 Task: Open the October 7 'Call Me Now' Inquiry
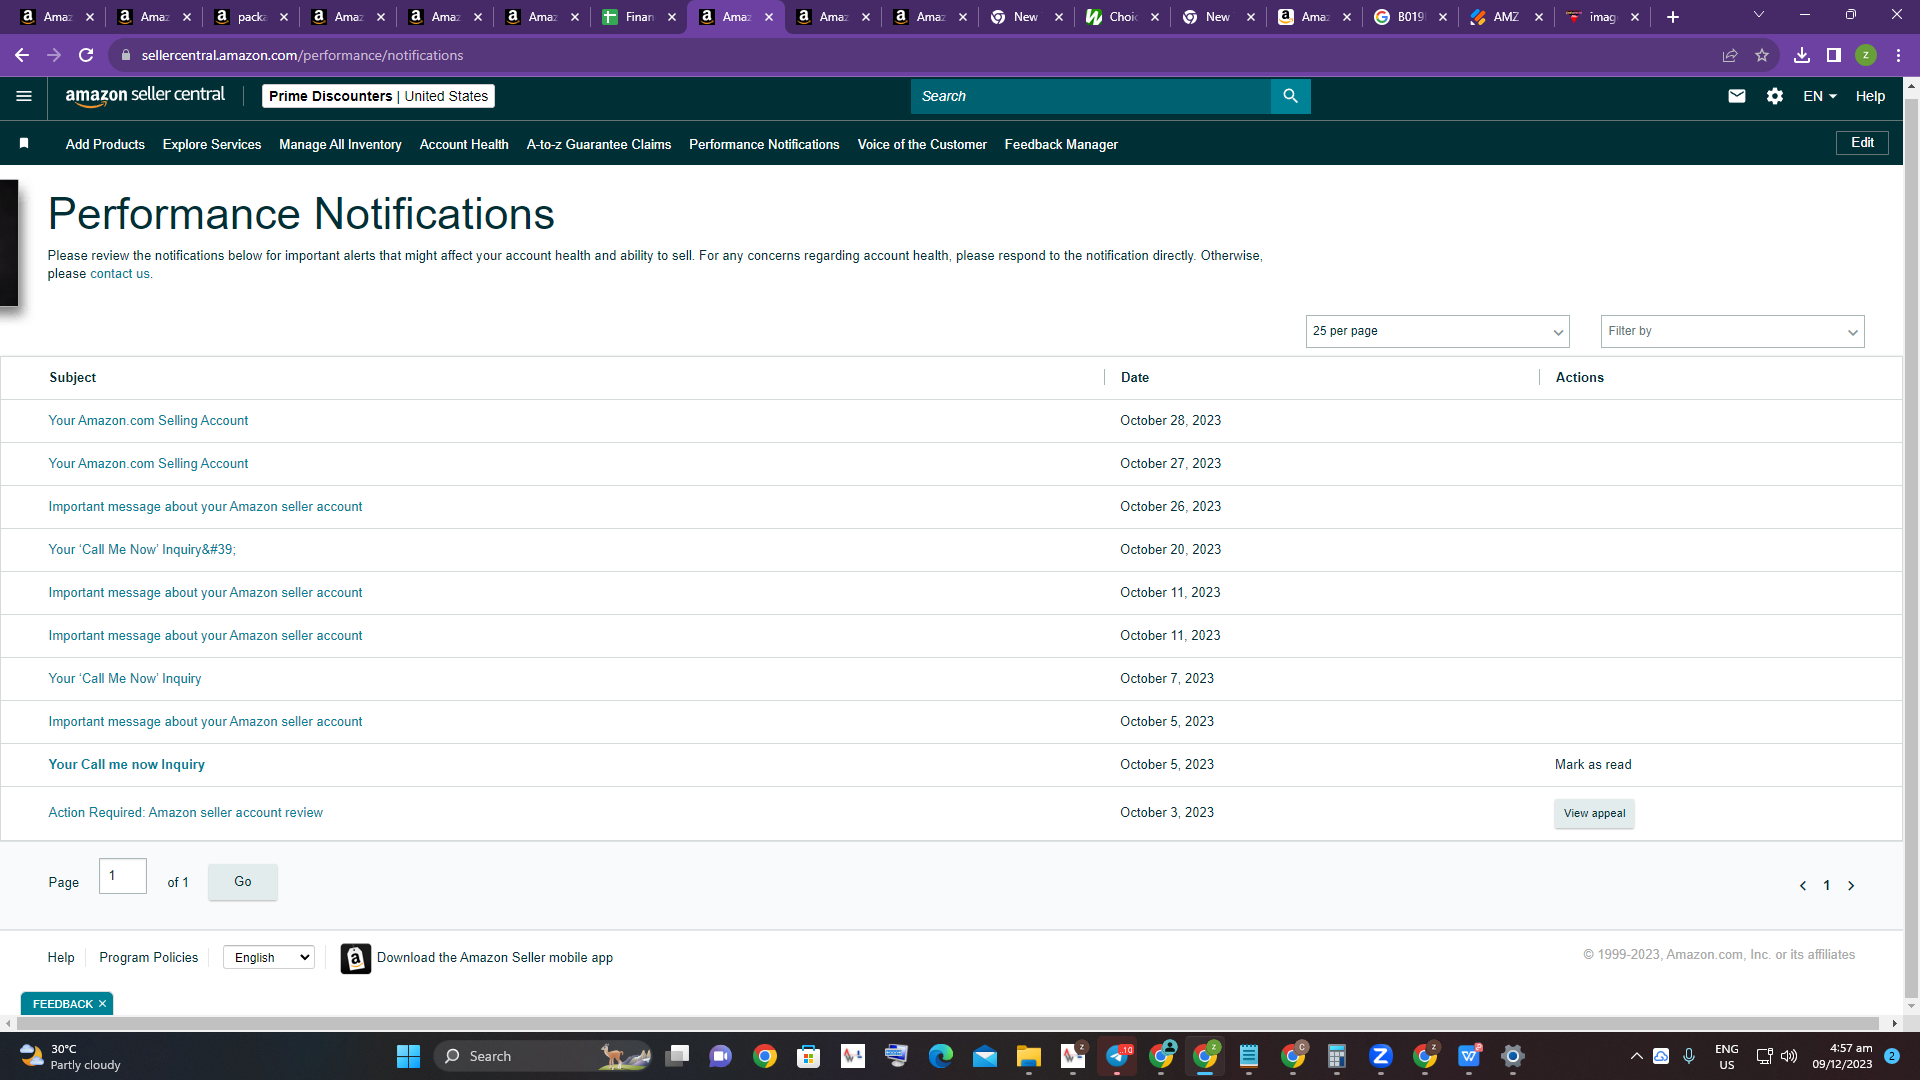(x=125, y=679)
